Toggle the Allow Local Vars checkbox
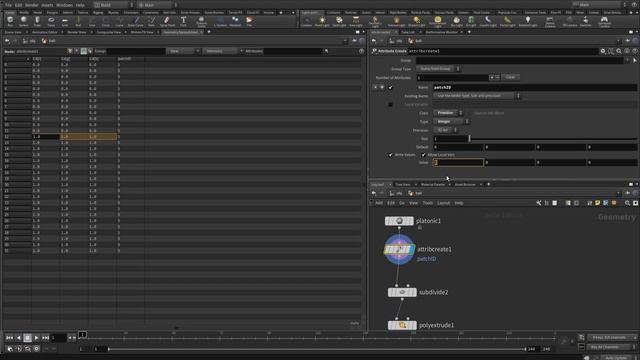The image size is (640, 360). [x=423, y=155]
